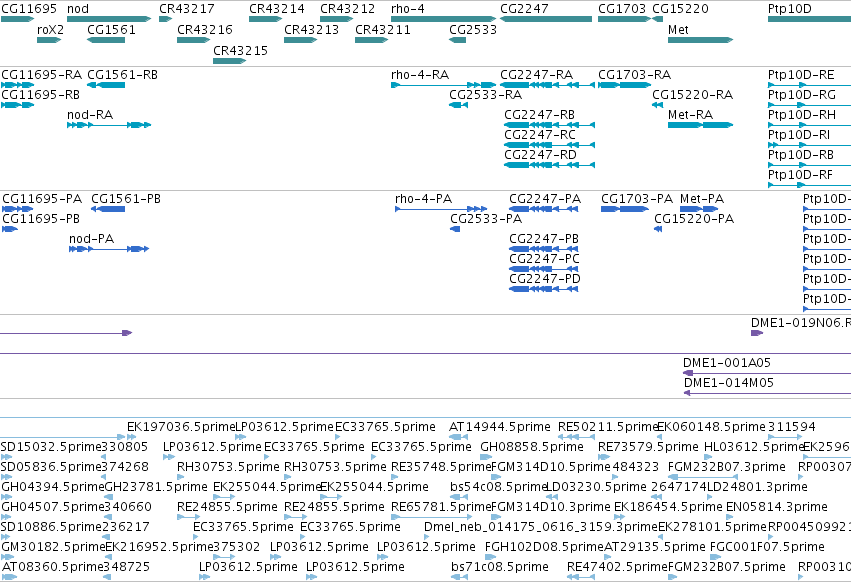Click the CG1703-PA protein feature

pos(625,209)
